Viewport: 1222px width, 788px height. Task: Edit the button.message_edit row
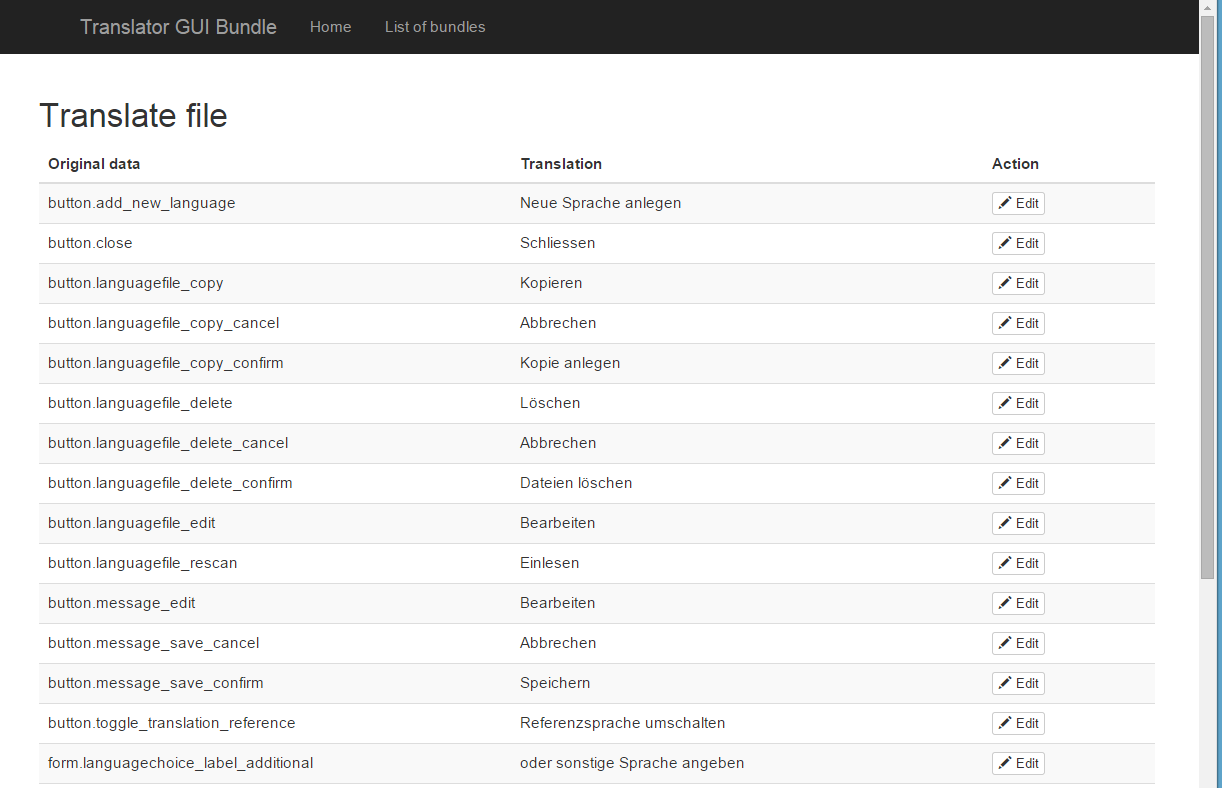point(1018,603)
